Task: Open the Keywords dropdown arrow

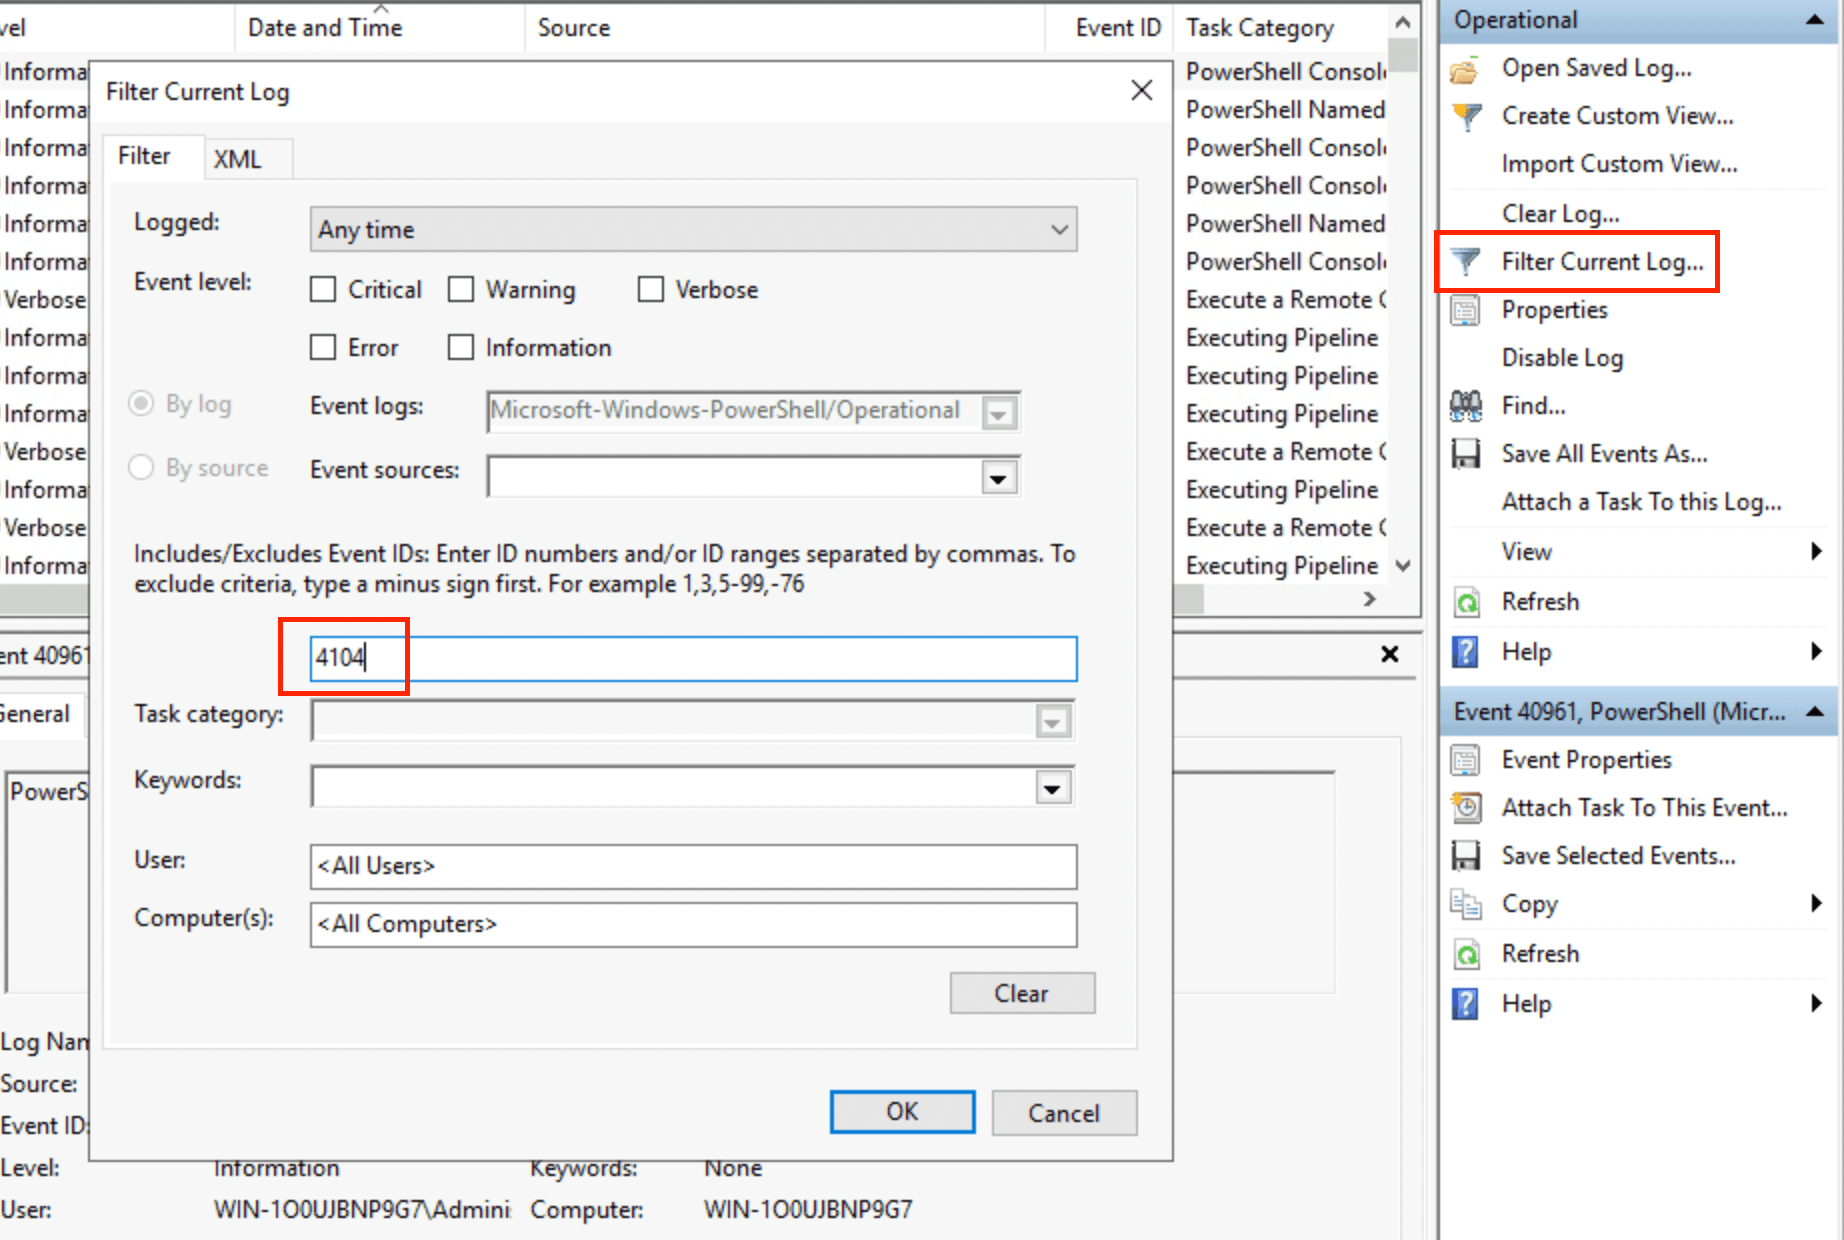Action: pos(1052,788)
